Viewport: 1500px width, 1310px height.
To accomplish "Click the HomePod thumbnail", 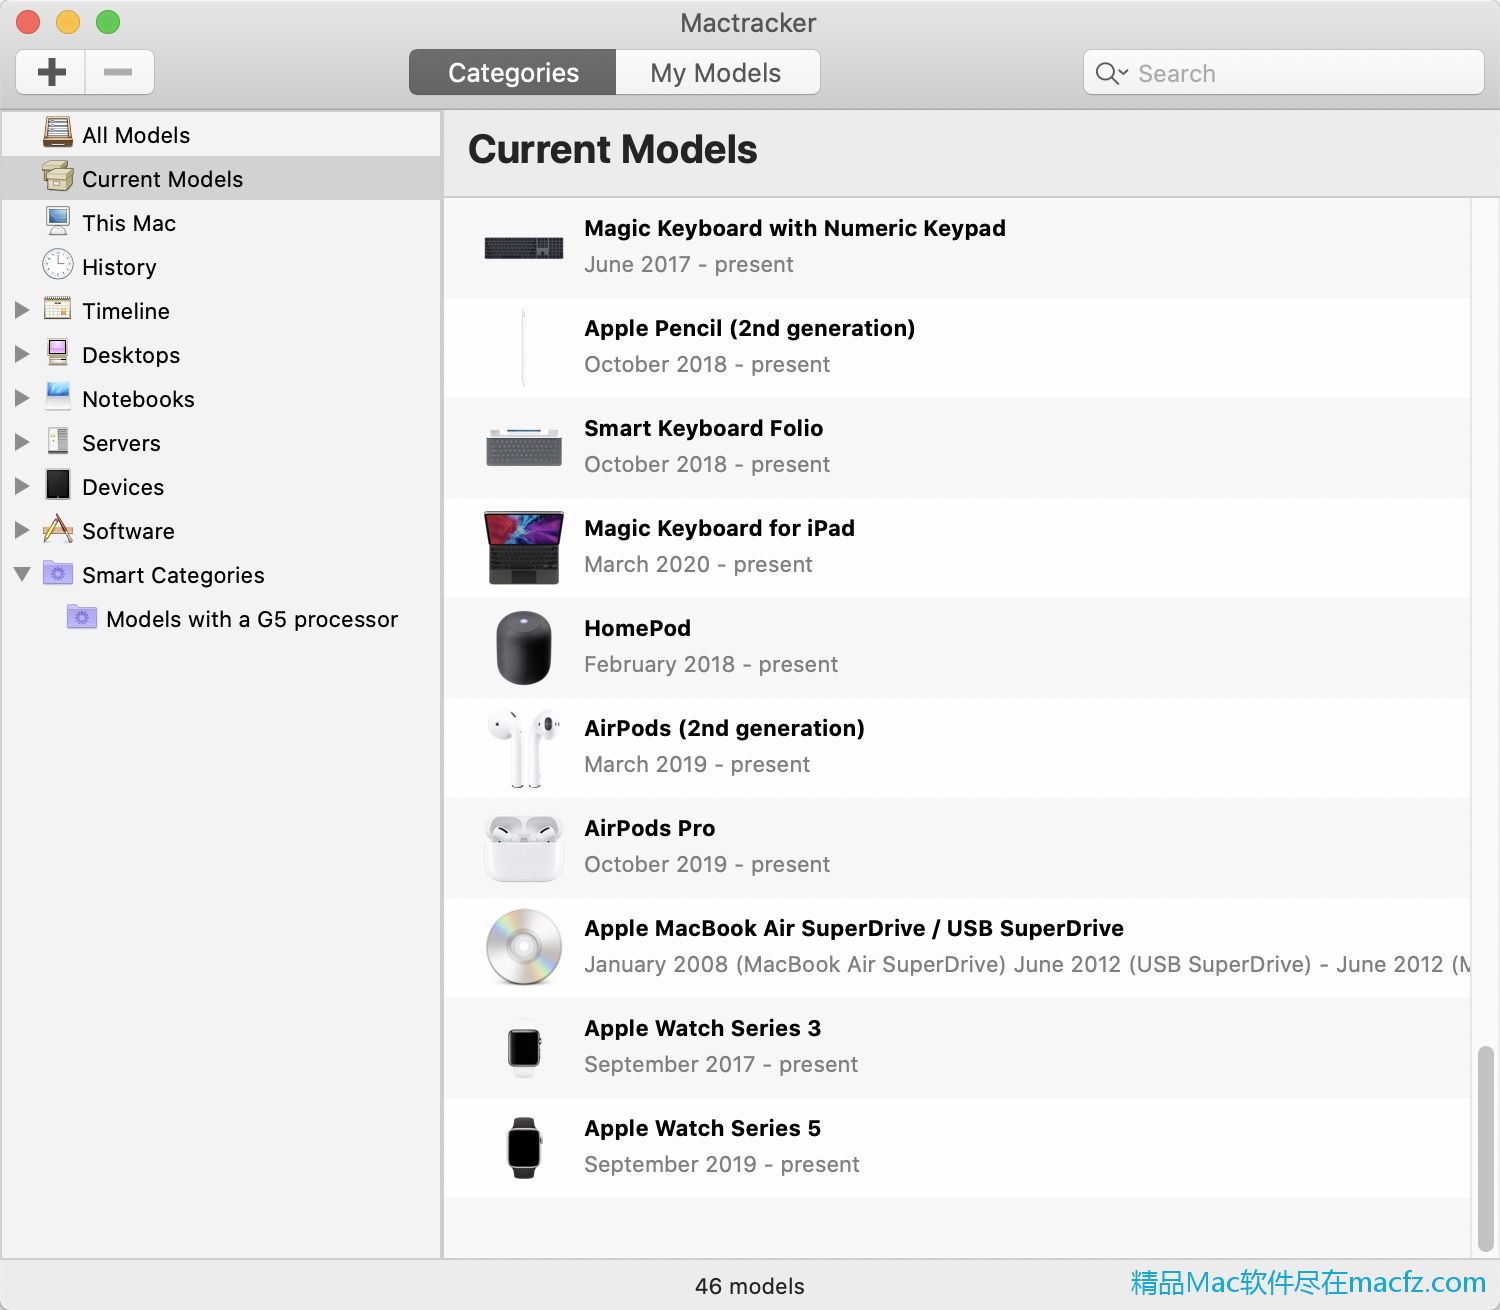I will click(524, 648).
